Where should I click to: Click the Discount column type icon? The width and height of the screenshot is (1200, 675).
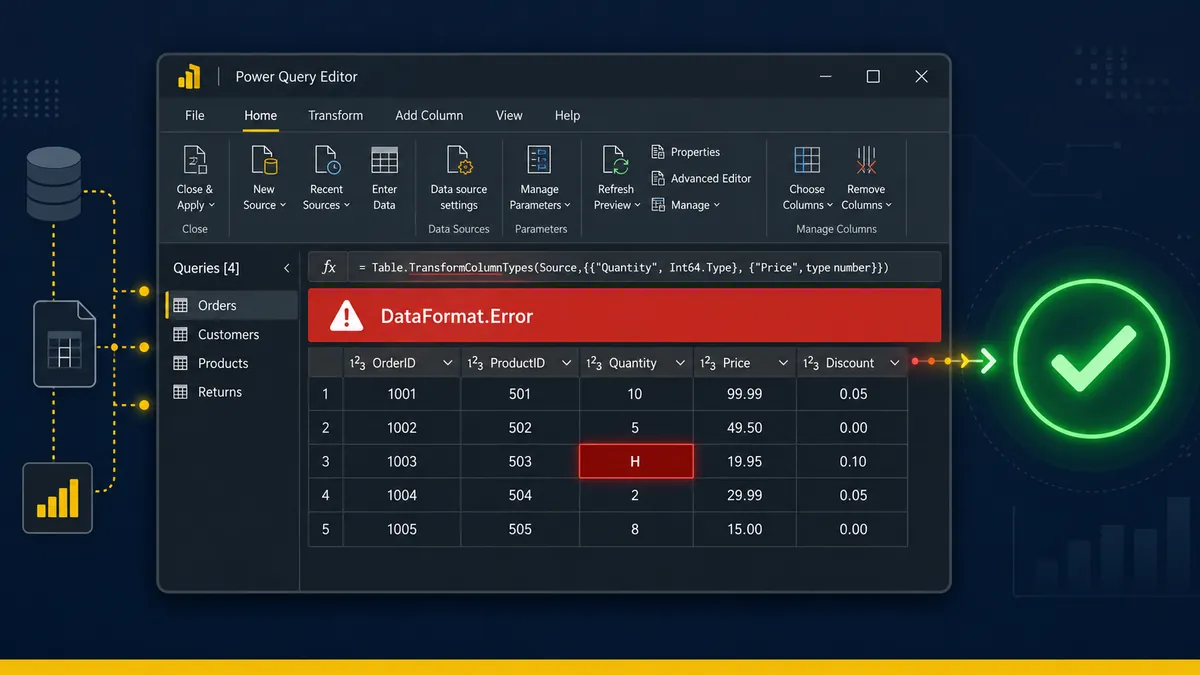[811, 363]
